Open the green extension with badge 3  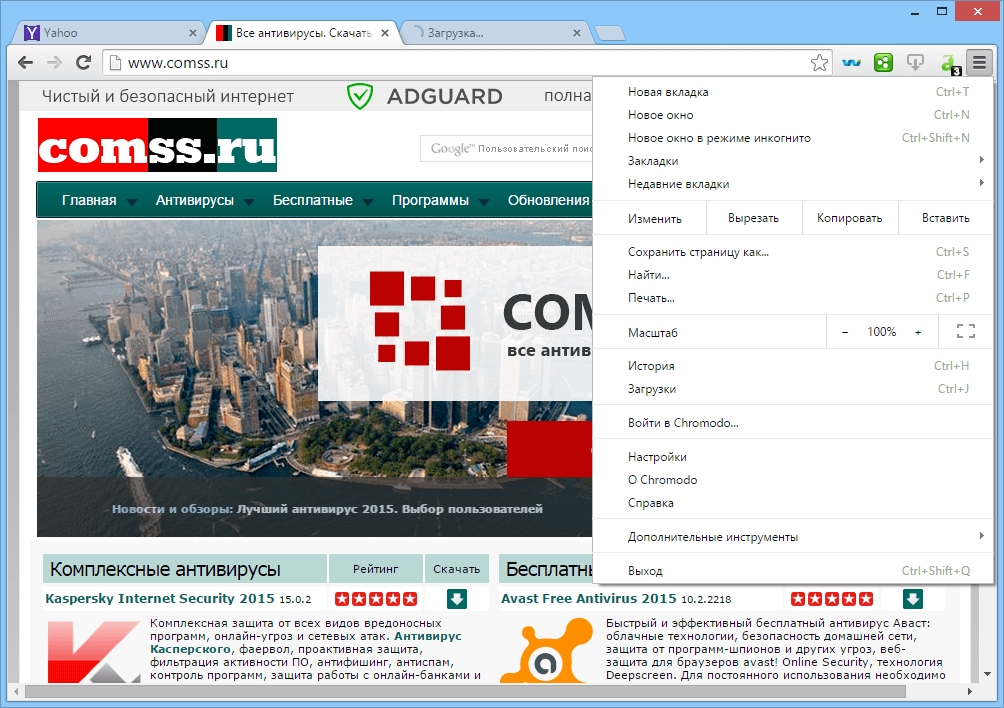tap(950, 63)
